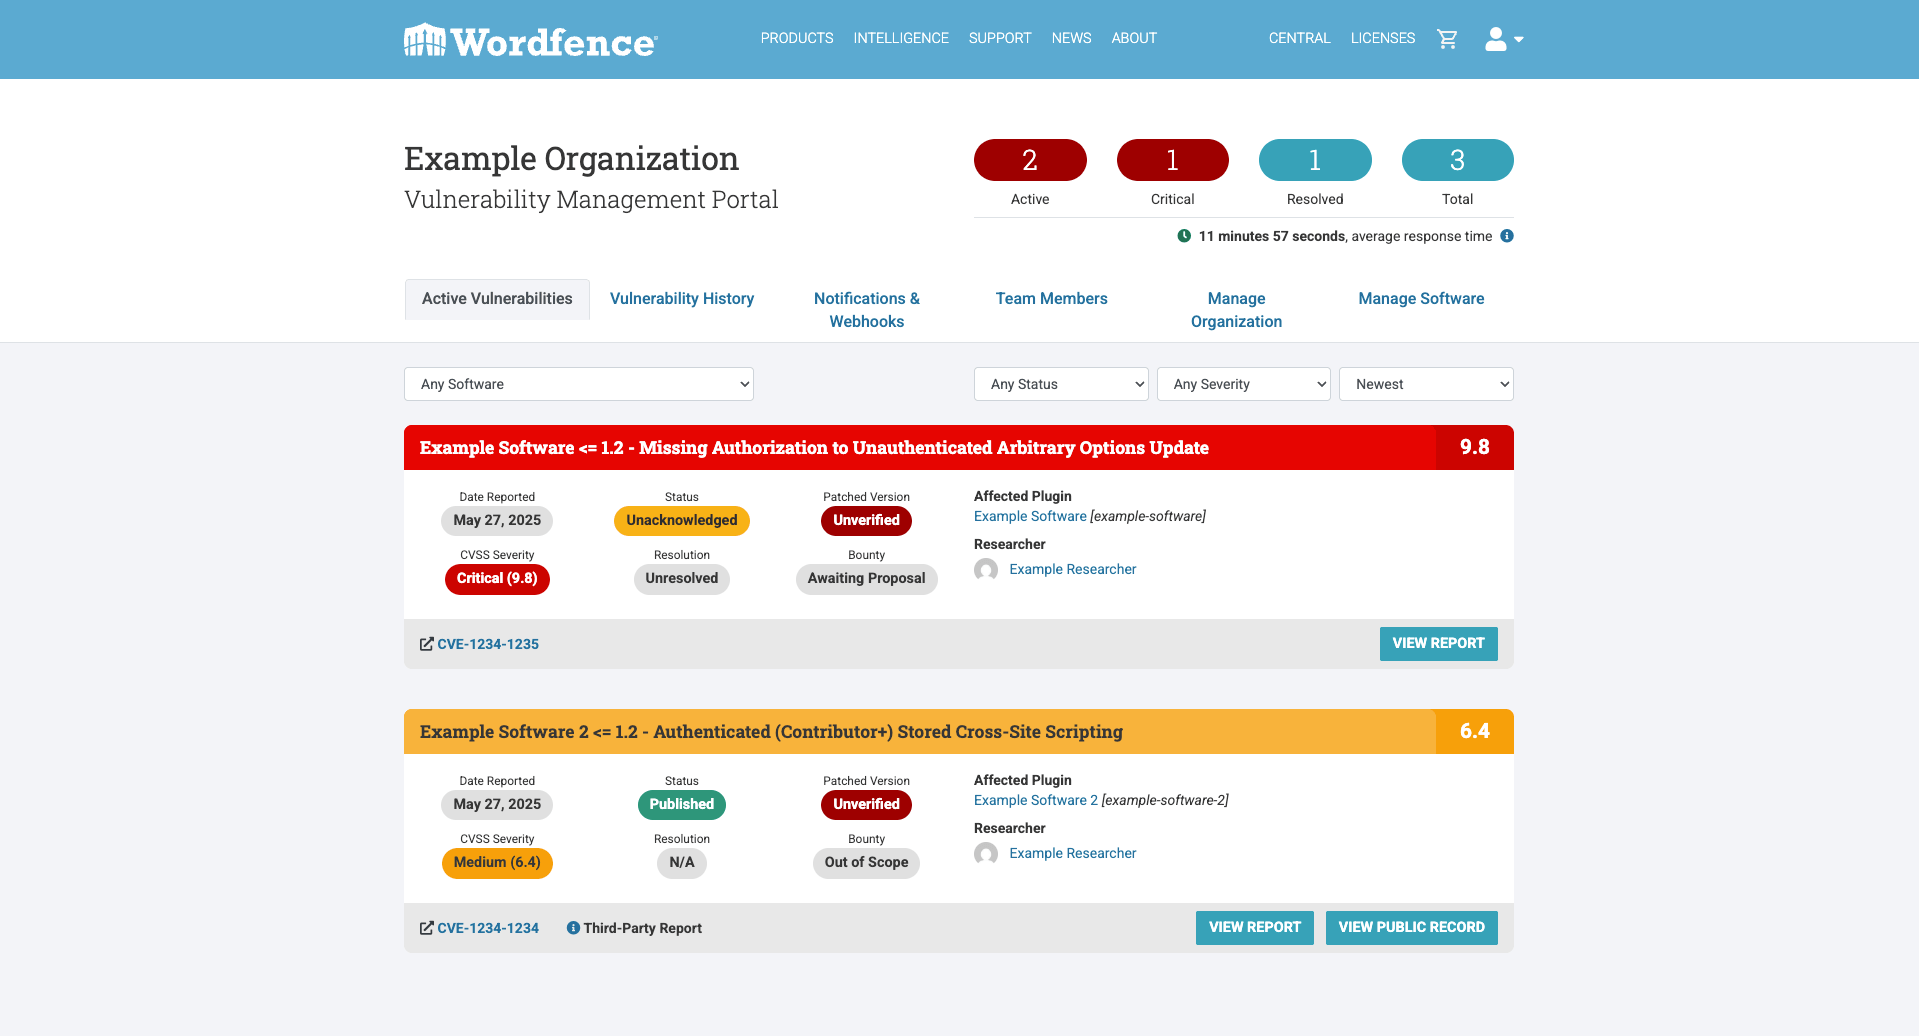The image size is (1919, 1036).
Task: Click the researcher avatar in the 6.4 report
Action: (986, 854)
